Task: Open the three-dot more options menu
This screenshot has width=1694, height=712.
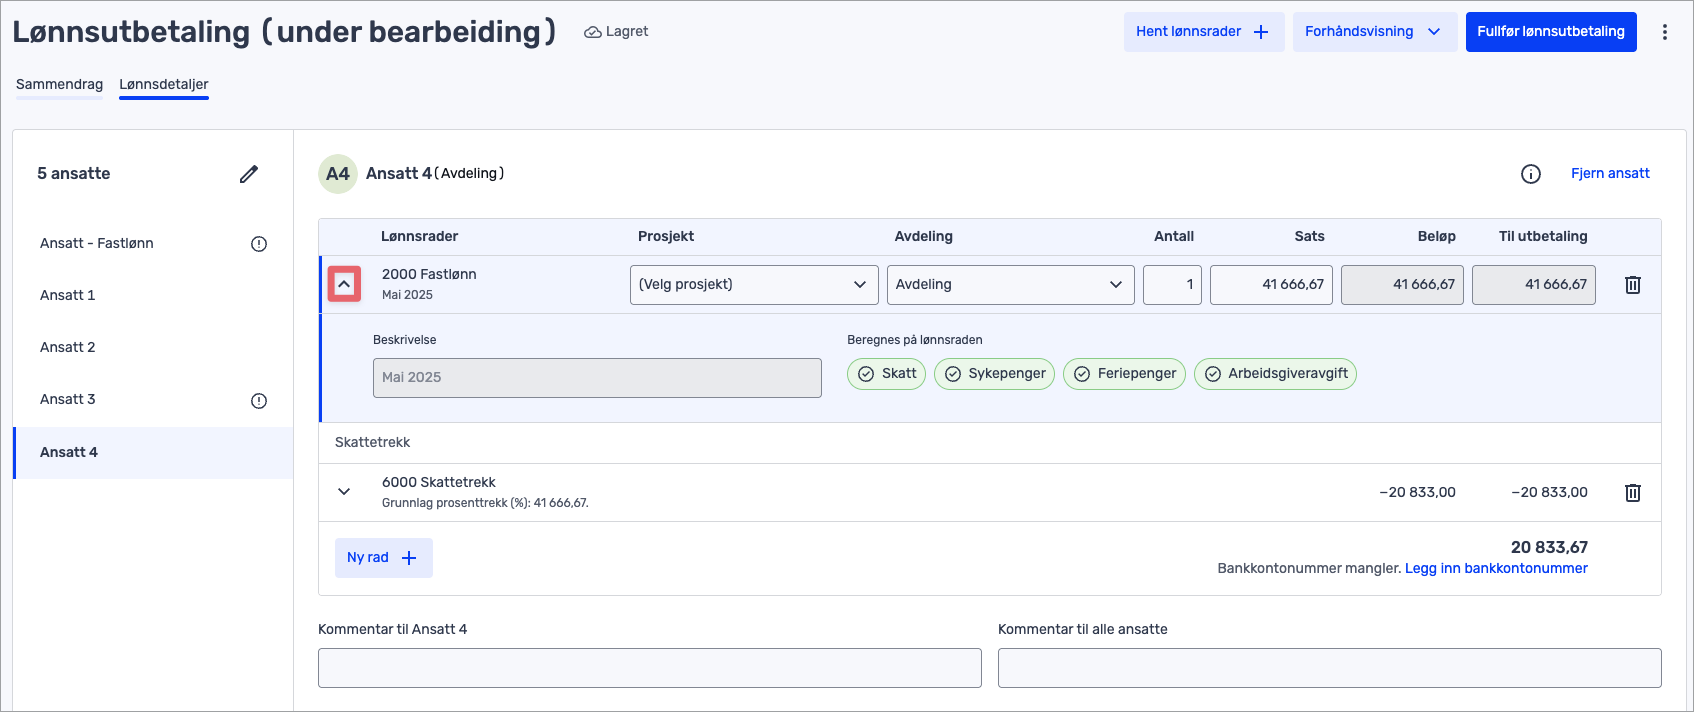Action: click(x=1664, y=32)
